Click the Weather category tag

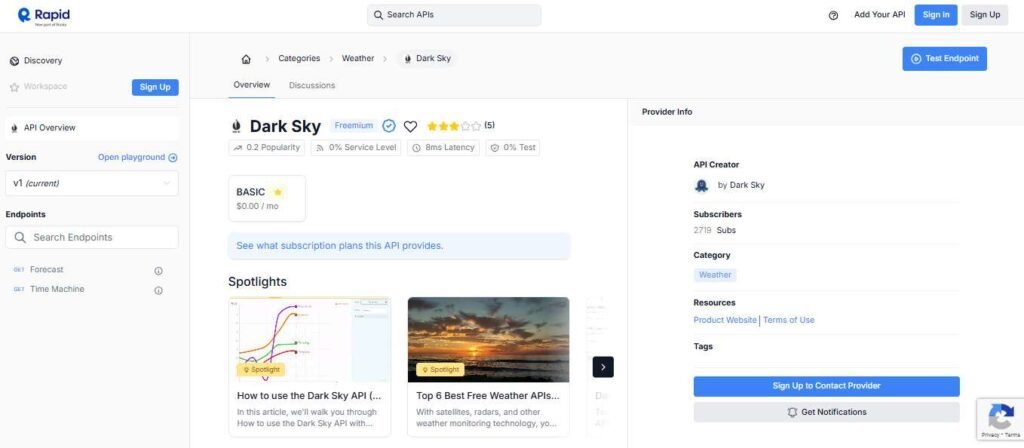pyautogui.click(x=715, y=275)
